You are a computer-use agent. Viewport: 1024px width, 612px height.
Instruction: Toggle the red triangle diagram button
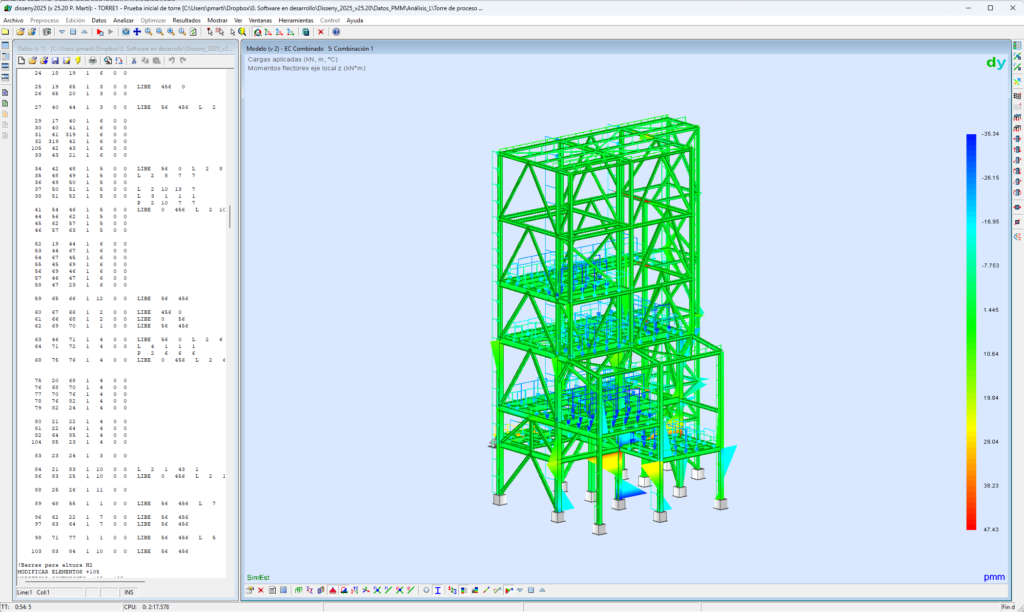[333, 590]
